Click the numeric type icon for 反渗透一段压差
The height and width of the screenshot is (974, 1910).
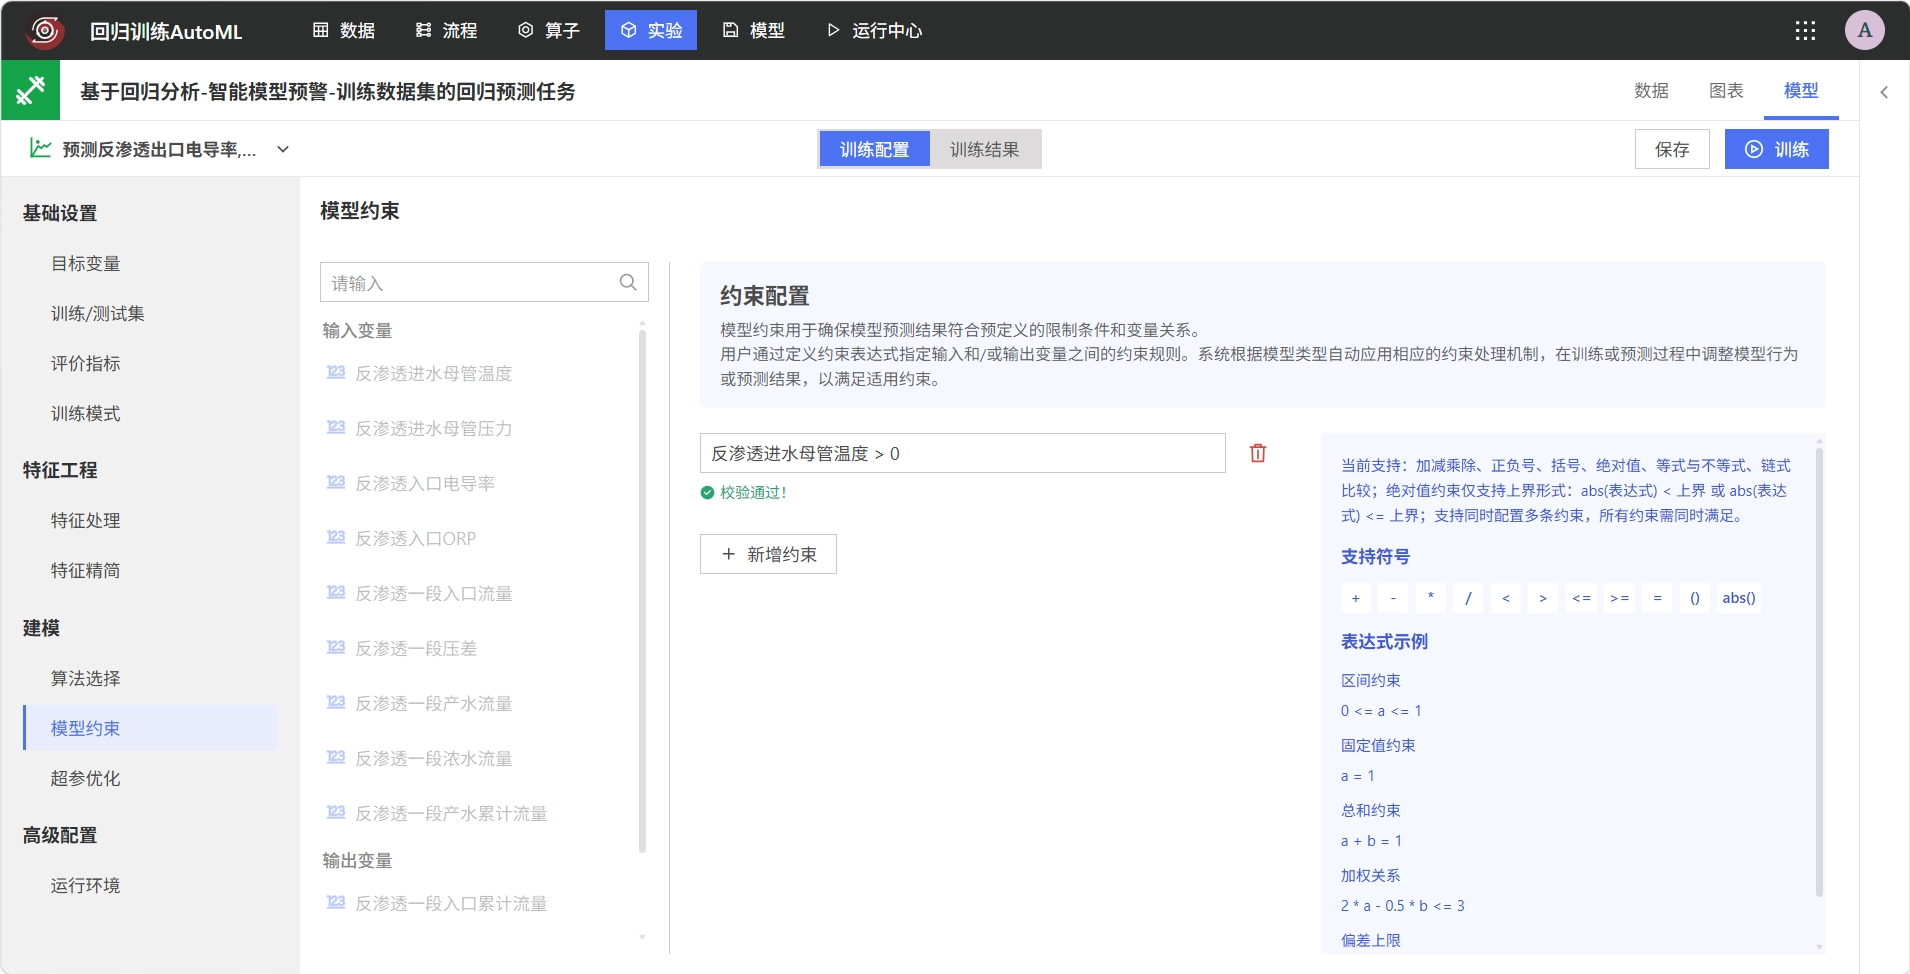tap(336, 648)
